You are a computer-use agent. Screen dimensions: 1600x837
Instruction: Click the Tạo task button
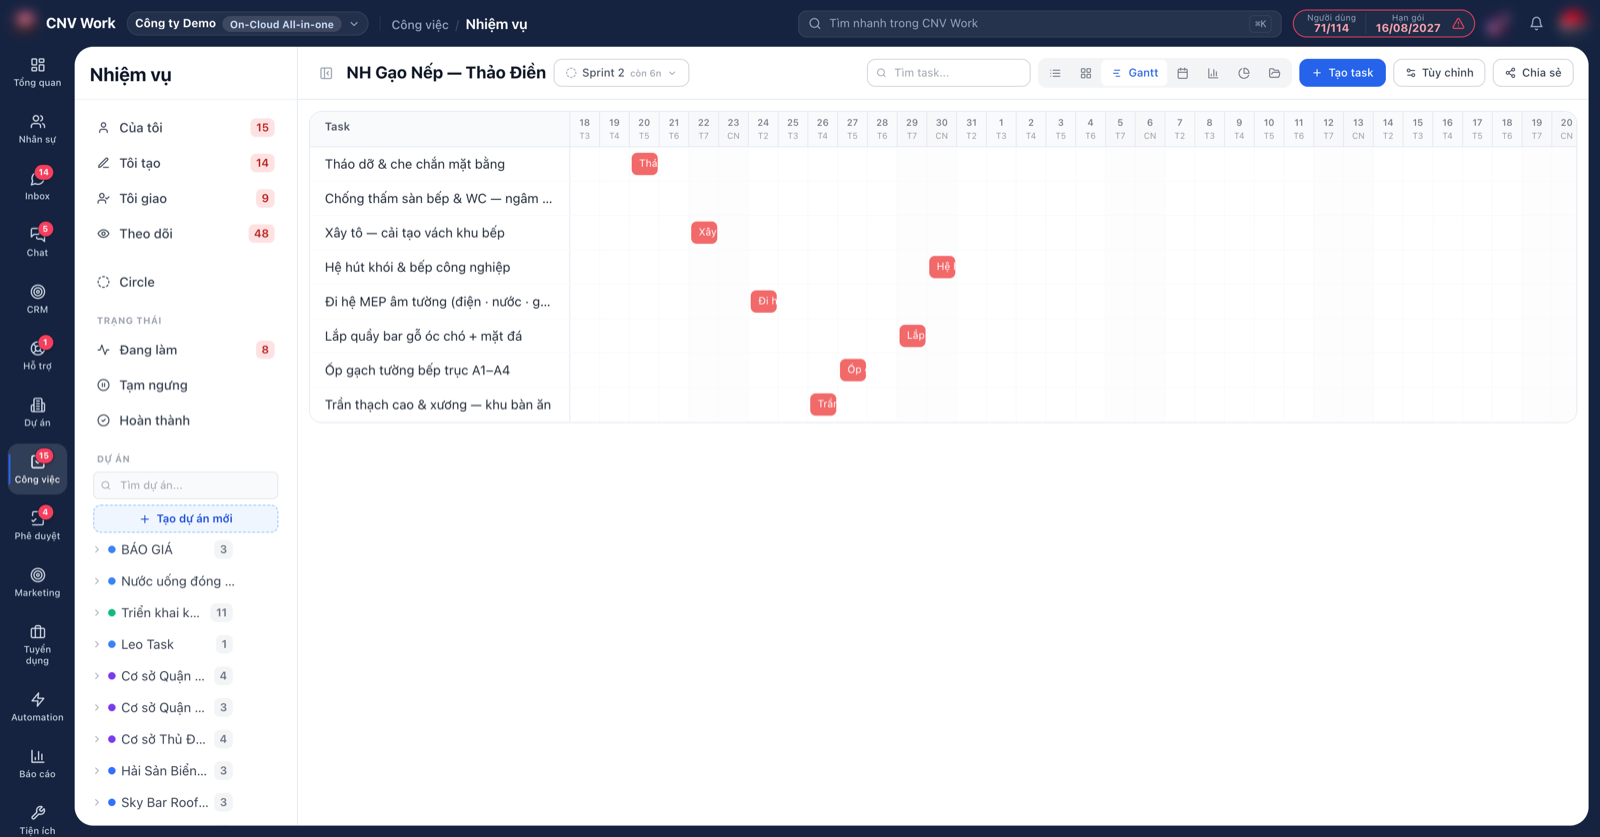point(1342,73)
